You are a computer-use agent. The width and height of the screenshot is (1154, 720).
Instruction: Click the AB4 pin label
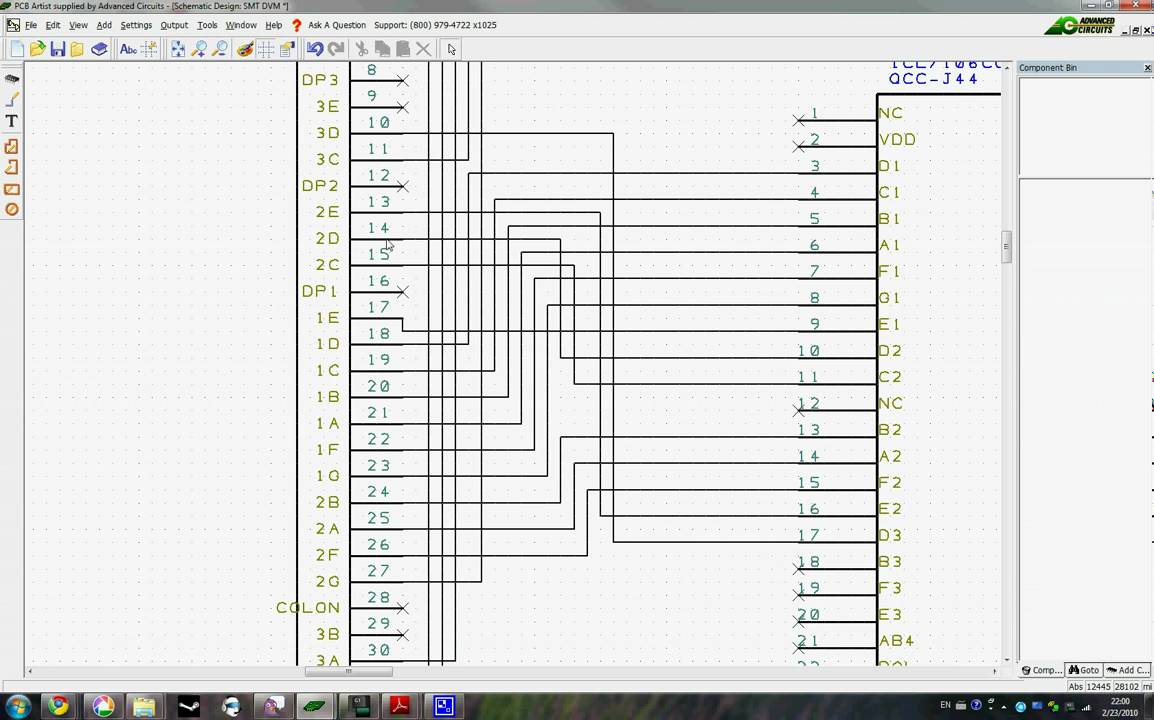pos(896,640)
